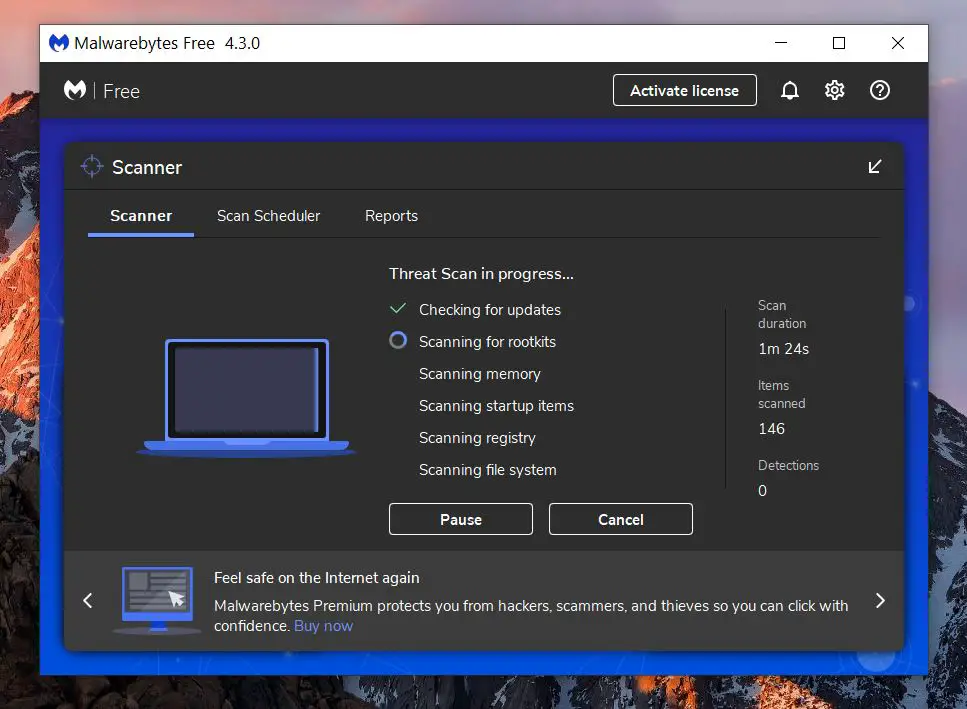Click the items scanned value 146
This screenshot has width=967, height=709.
pos(772,428)
